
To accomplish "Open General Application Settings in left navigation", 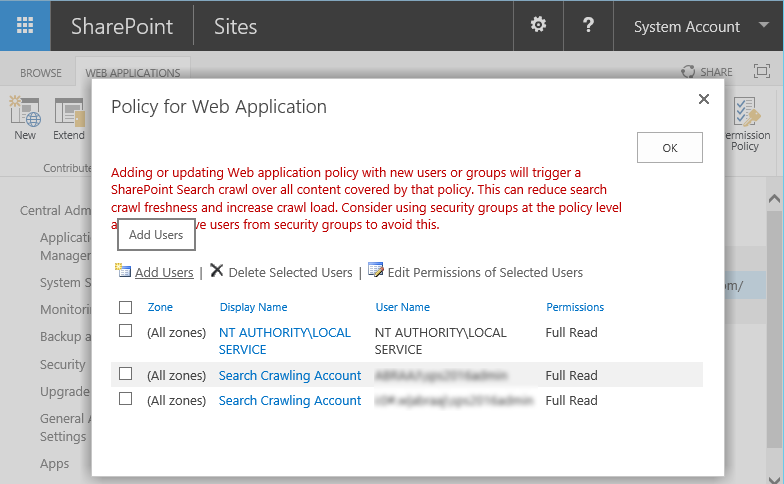I will click(66, 428).
